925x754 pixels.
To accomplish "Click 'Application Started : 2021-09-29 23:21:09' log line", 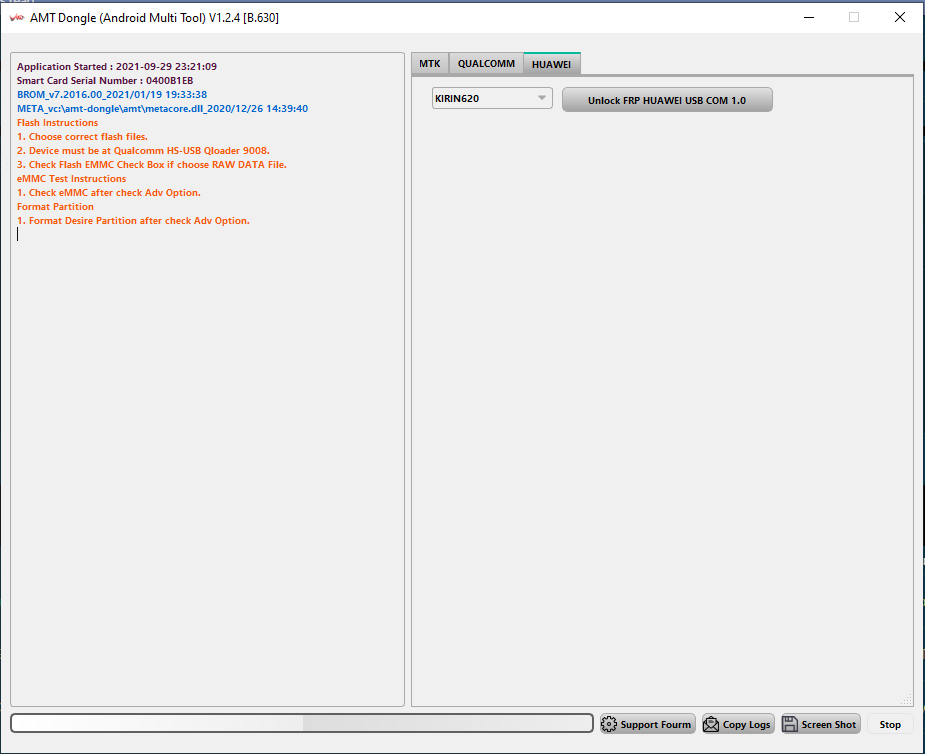I will click(117, 67).
